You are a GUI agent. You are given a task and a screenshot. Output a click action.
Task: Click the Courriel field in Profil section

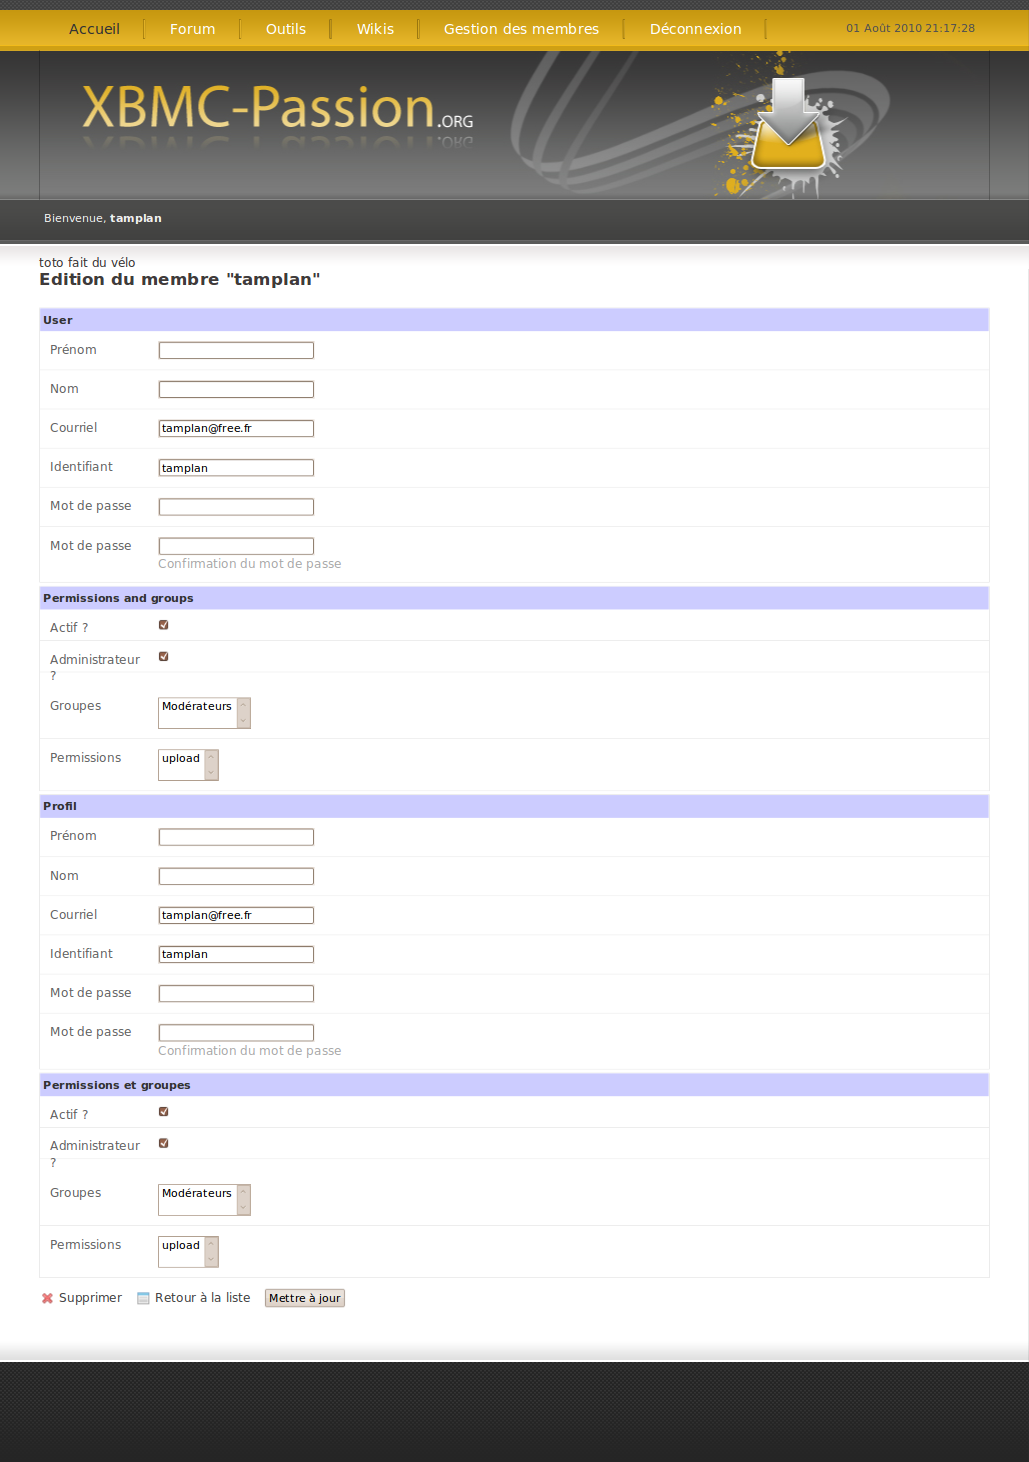tap(236, 915)
